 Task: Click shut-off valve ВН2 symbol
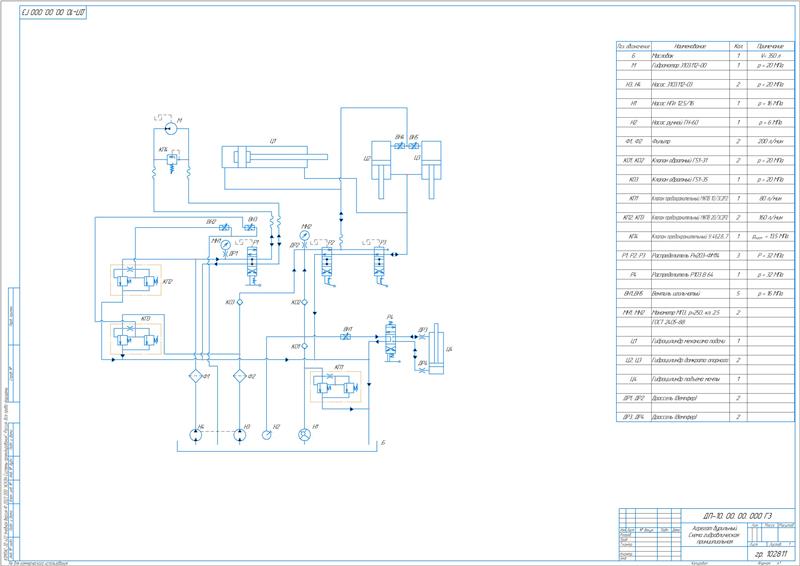click(x=224, y=228)
